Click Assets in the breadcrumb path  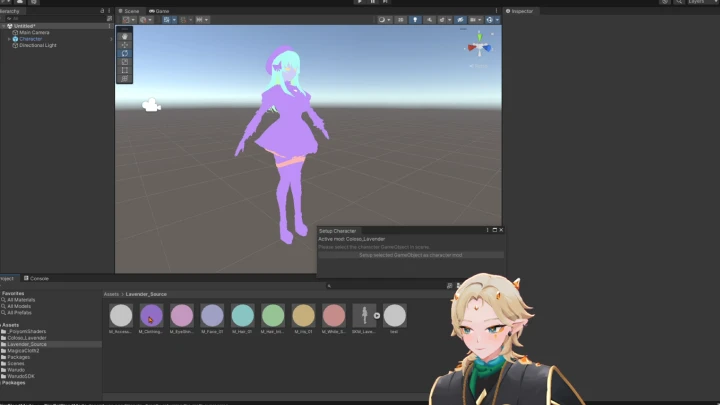point(111,294)
